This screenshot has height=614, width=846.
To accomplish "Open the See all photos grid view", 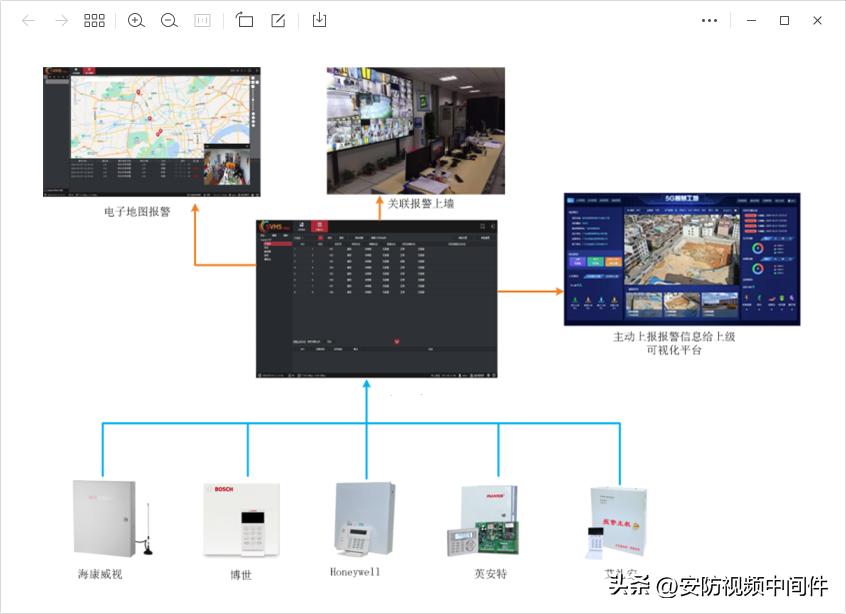I will (94, 20).
